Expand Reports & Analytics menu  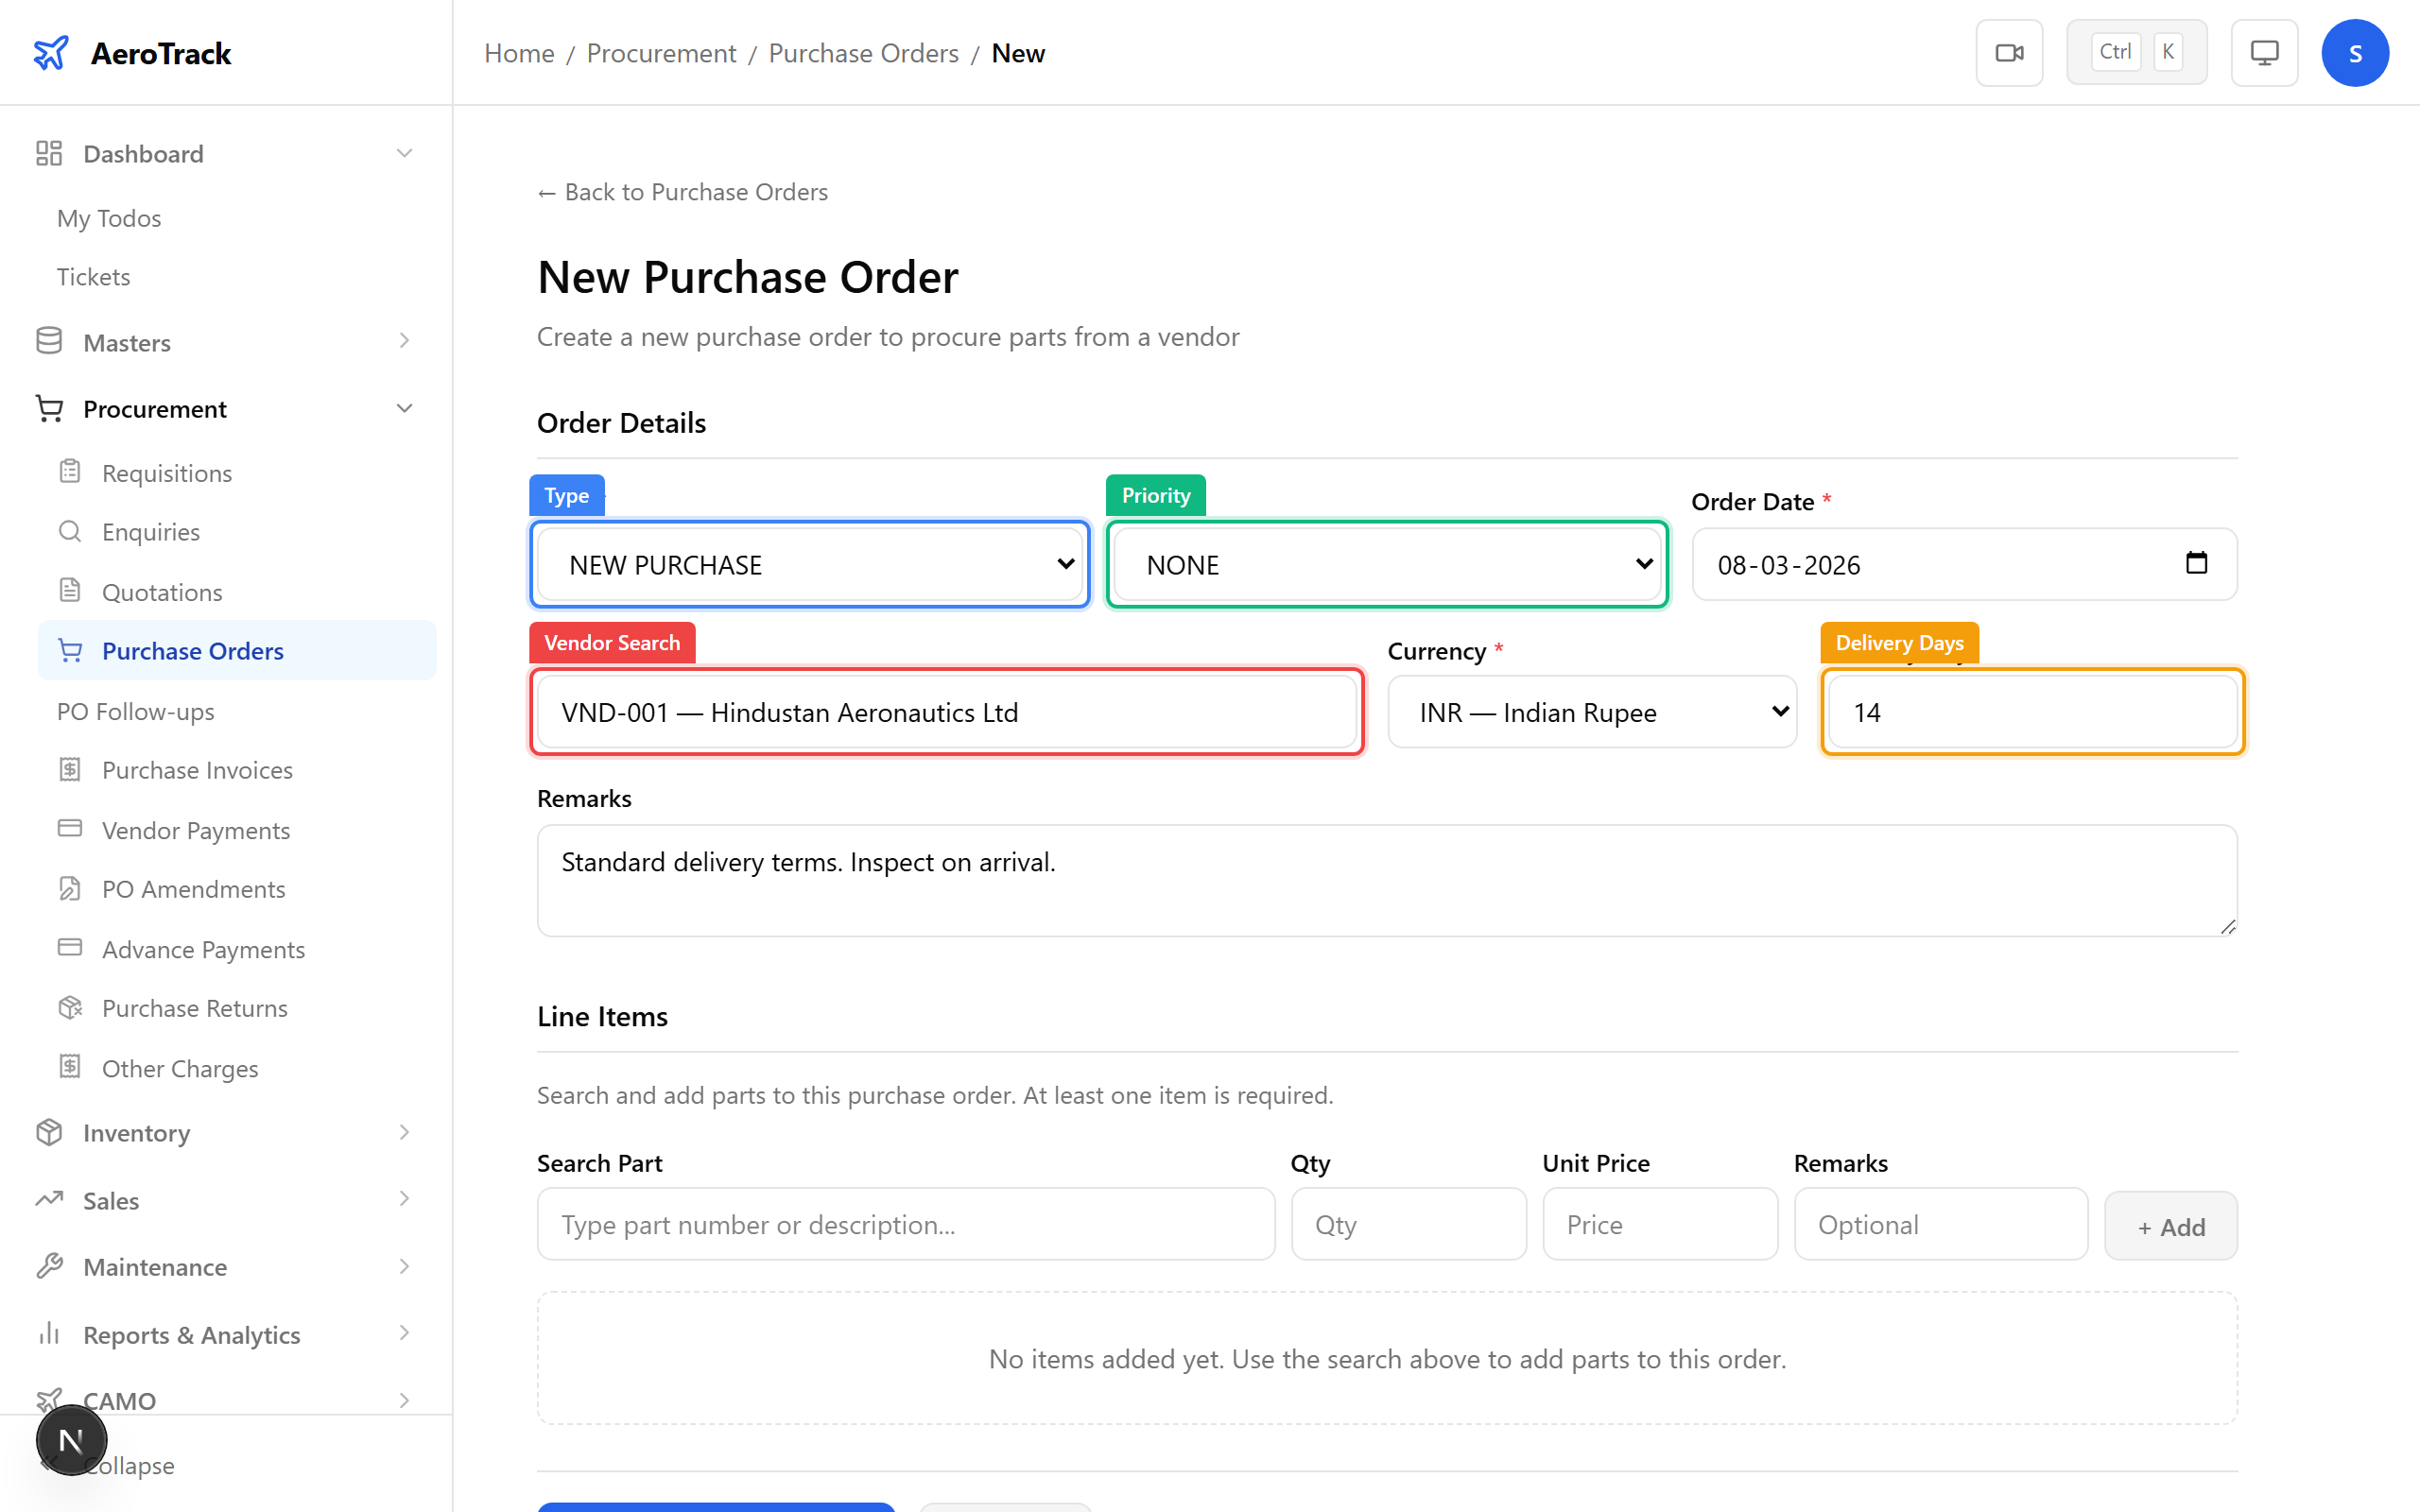click(404, 1333)
